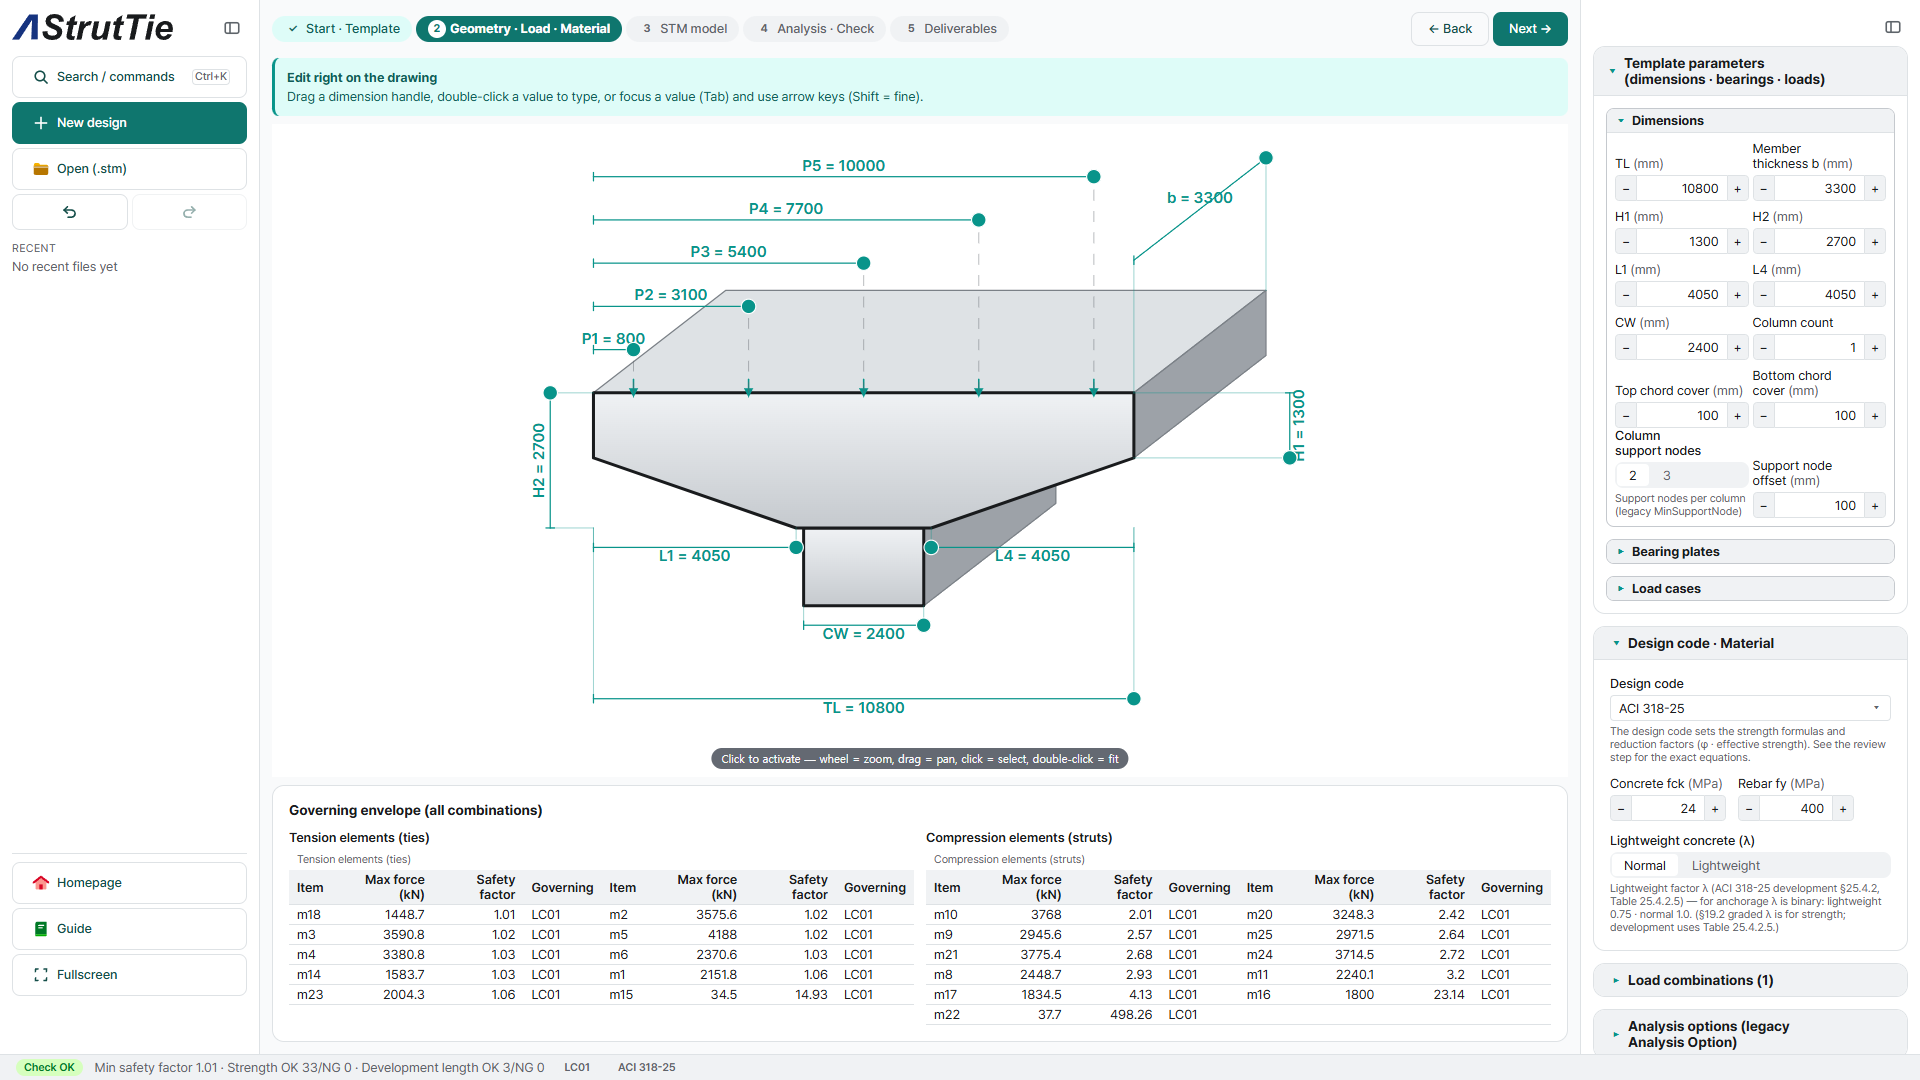Set column support nodes to 3
The height and width of the screenshot is (1080, 1920).
1667,476
